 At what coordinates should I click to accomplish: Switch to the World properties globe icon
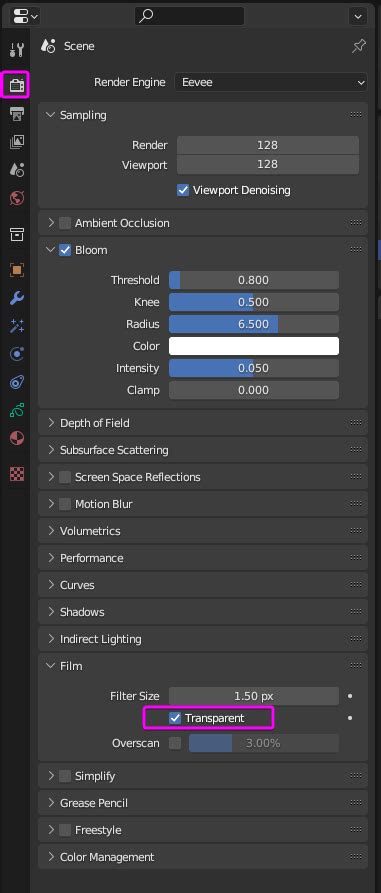pyautogui.click(x=17, y=198)
